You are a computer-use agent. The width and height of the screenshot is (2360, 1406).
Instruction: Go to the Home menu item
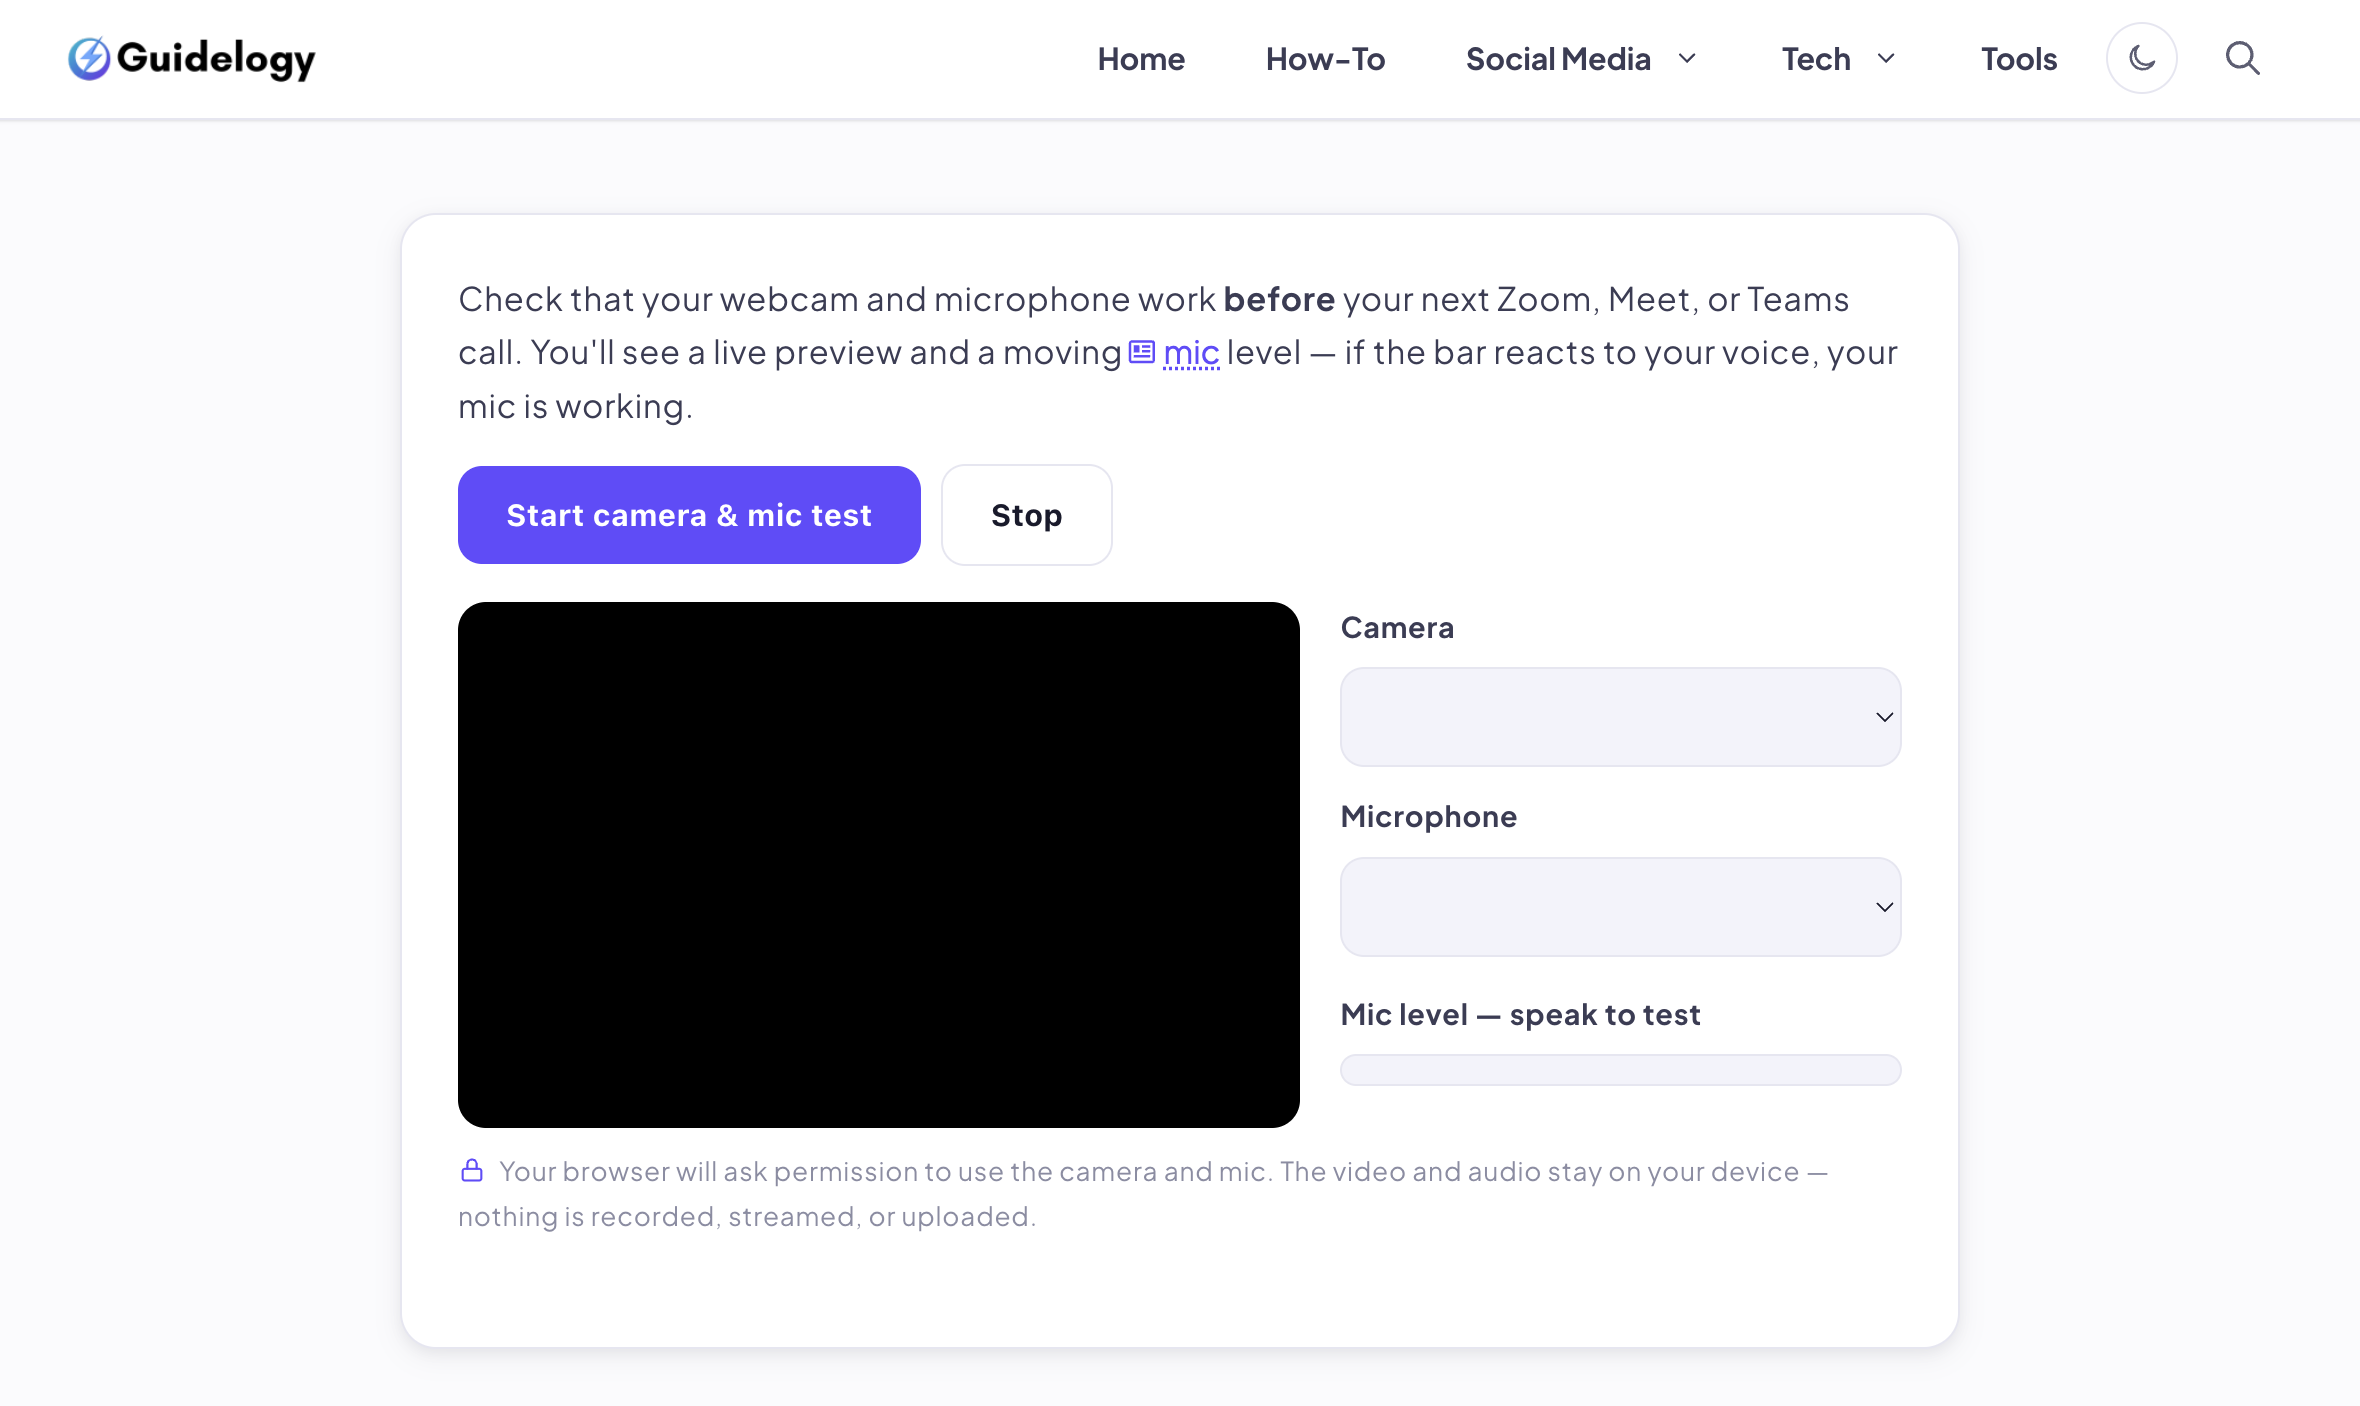[x=1141, y=59]
